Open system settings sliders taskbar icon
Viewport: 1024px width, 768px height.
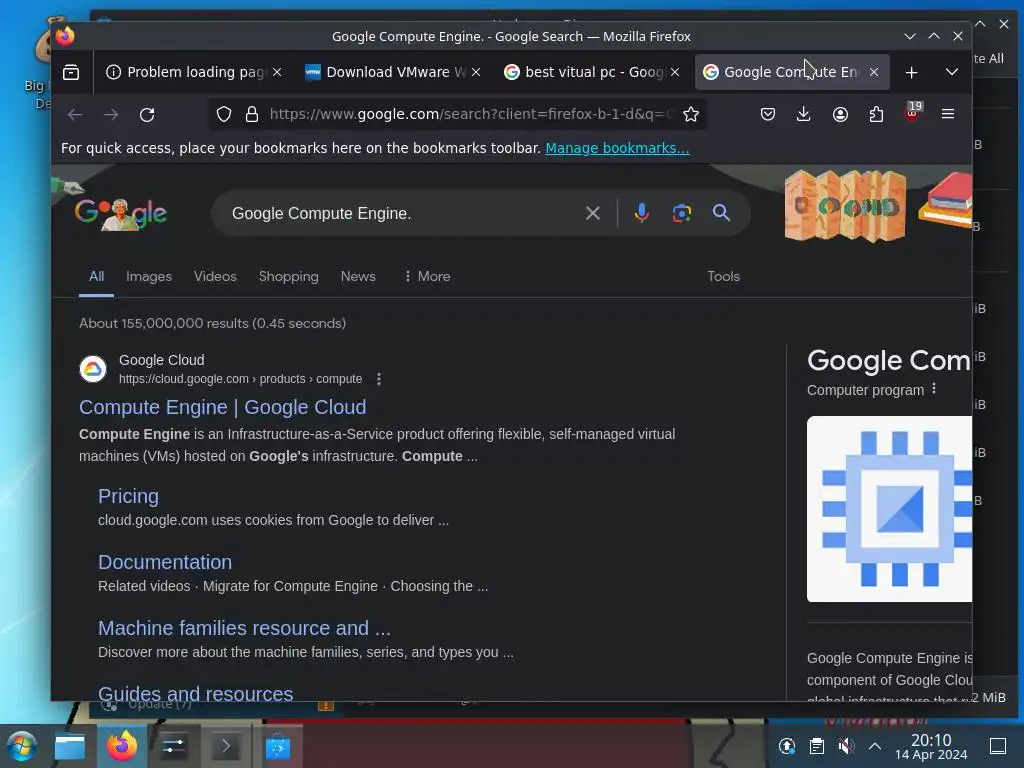coord(174,746)
